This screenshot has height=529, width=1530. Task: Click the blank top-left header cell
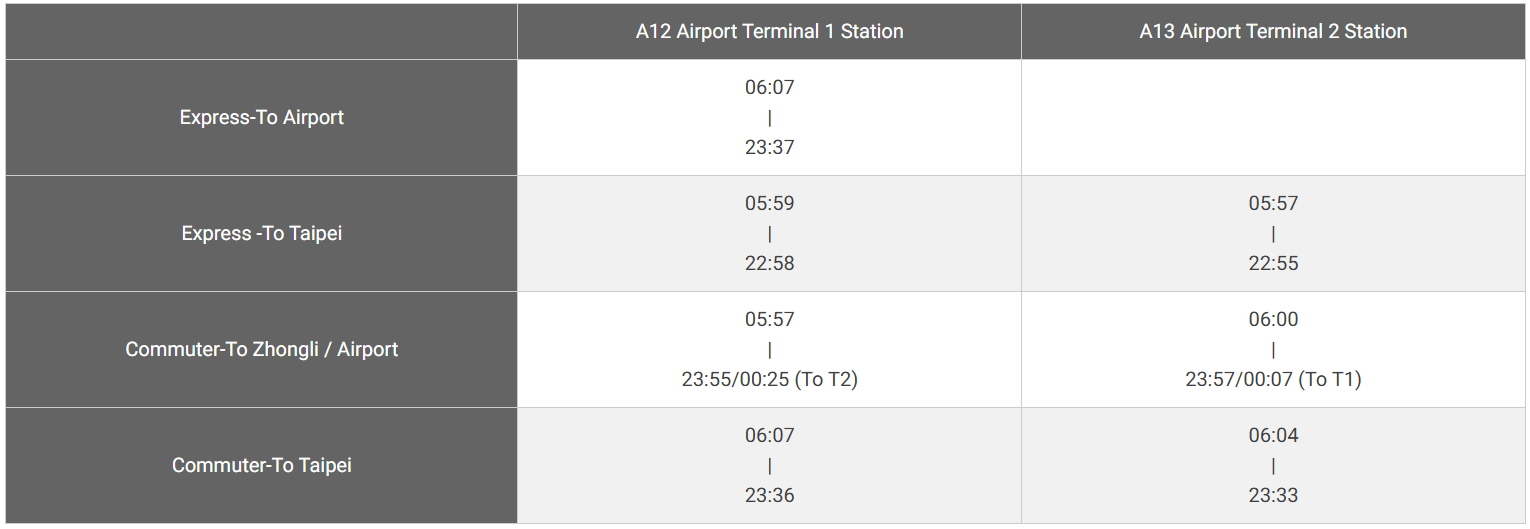tap(261, 31)
